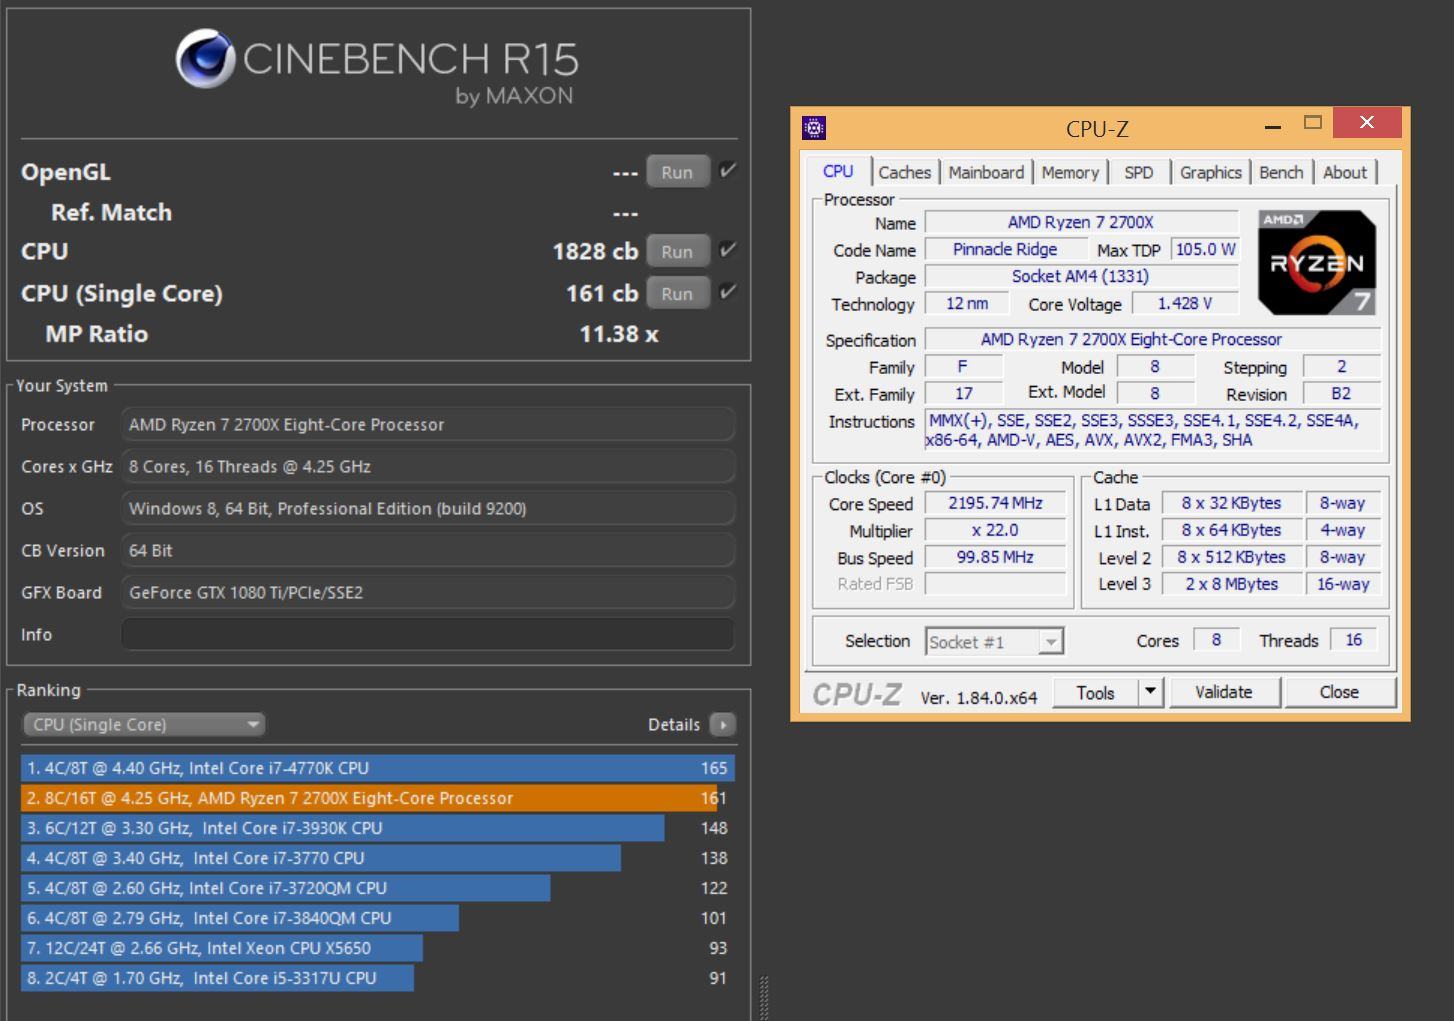Click the Core Voltage value 1.428 V
Screen dimensions: 1454x1021
pyautogui.click(x=1185, y=303)
